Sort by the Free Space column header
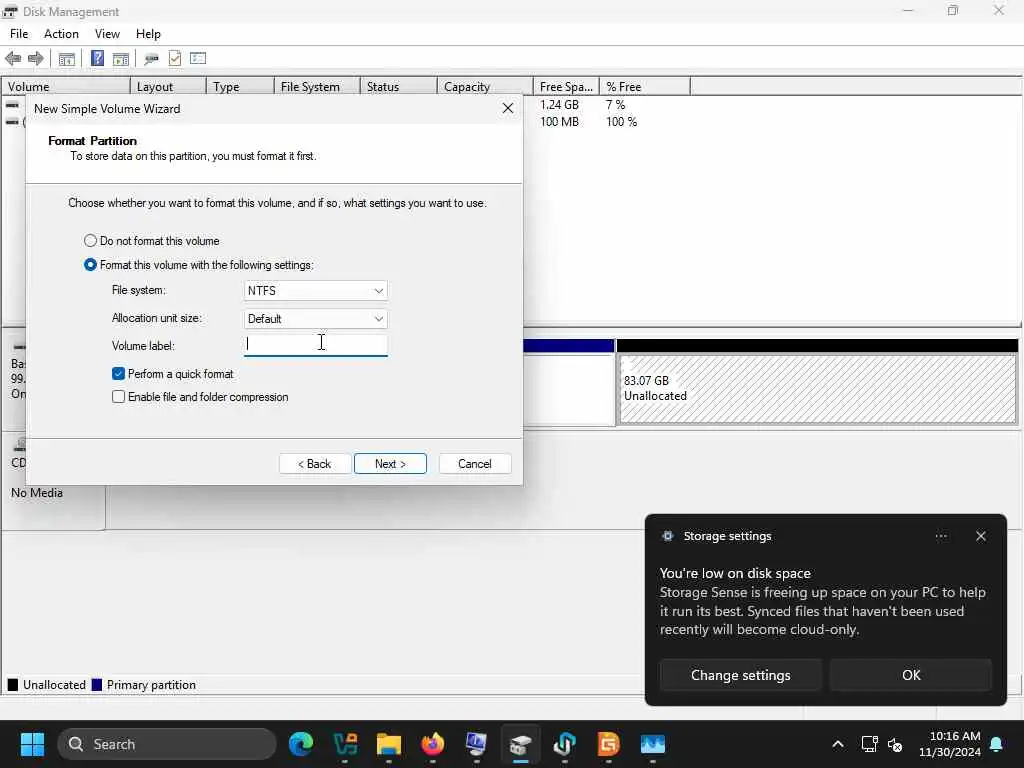Screen dimensions: 1024x768 [x=566, y=86]
